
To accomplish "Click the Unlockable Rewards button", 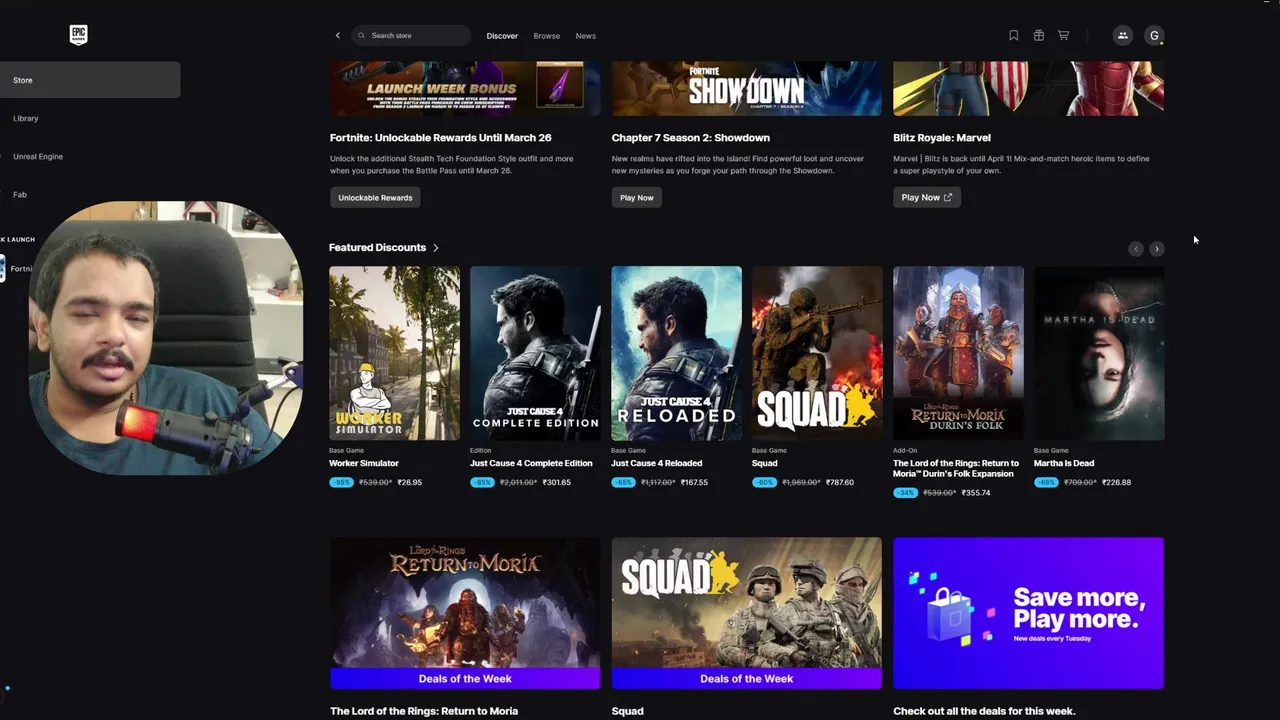I will 375,198.
